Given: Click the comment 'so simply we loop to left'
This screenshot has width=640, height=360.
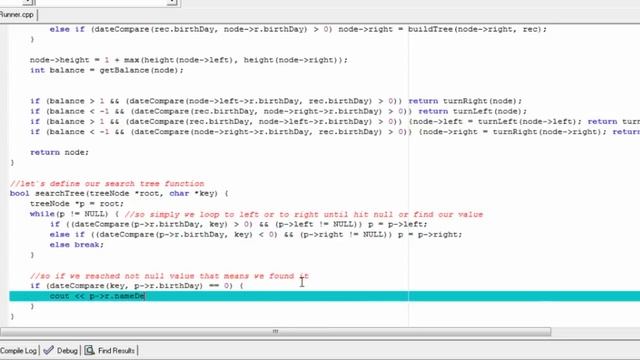Looking at the screenshot, I should pos(304,214).
